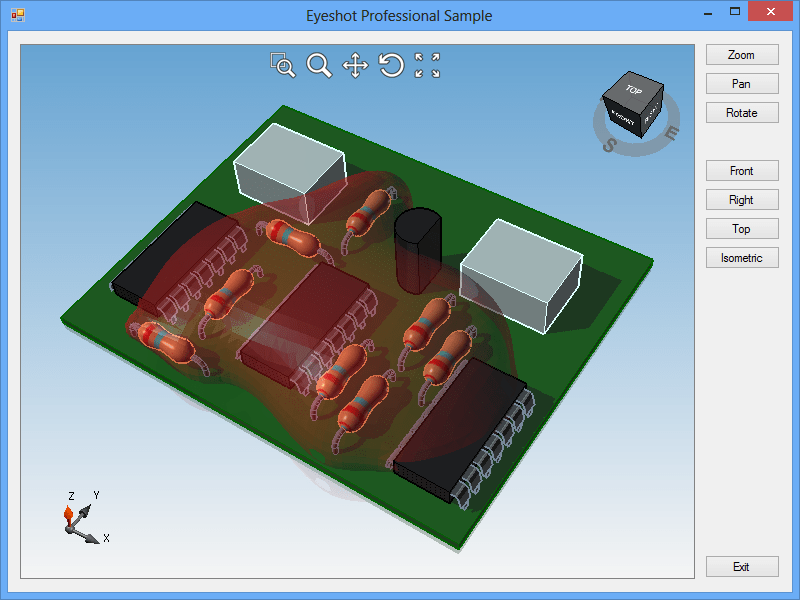This screenshot has height=600, width=800.
Task: Click the S marker on compass ring
Action: [609, 145]
